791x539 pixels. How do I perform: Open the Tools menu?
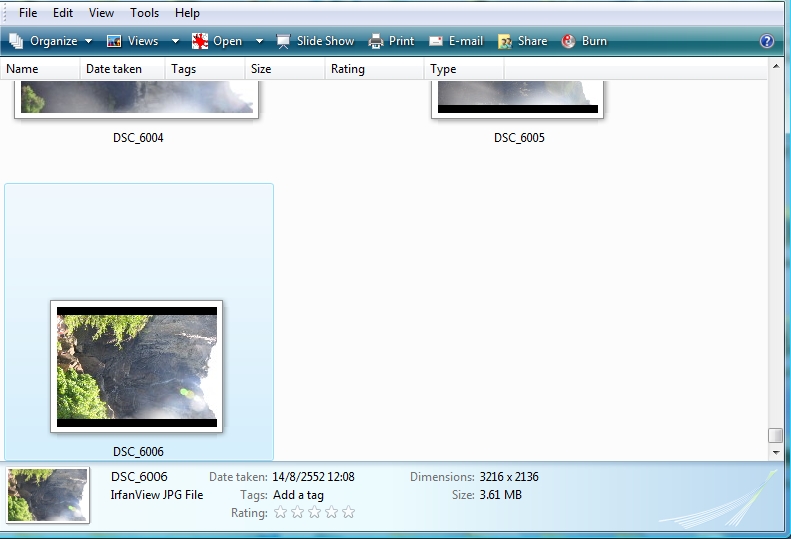click(x=144, y=13)
